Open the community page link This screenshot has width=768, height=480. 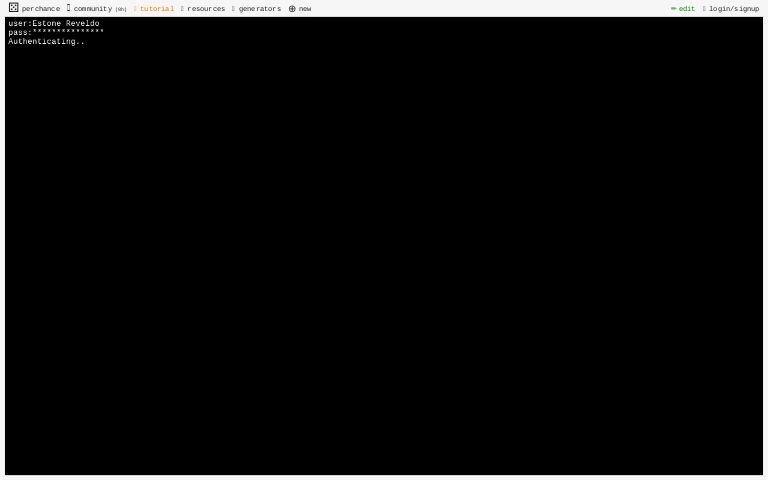pos(92,9)
